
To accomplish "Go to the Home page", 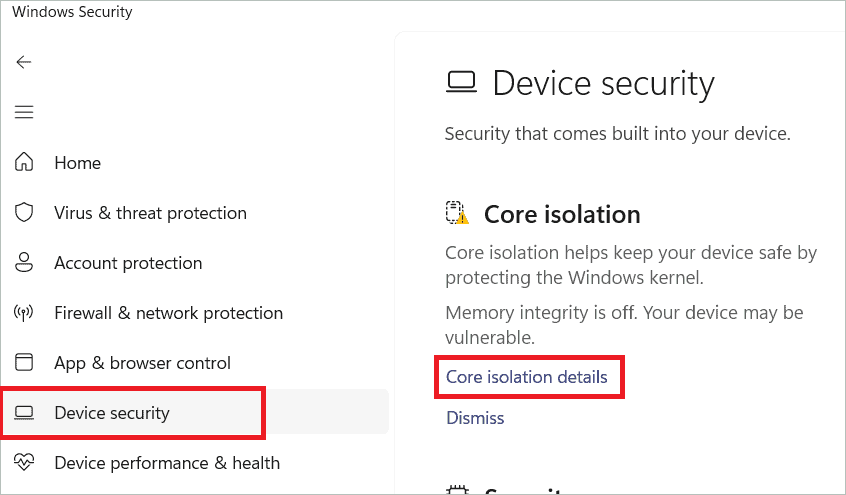I will (x=77, y=162).
